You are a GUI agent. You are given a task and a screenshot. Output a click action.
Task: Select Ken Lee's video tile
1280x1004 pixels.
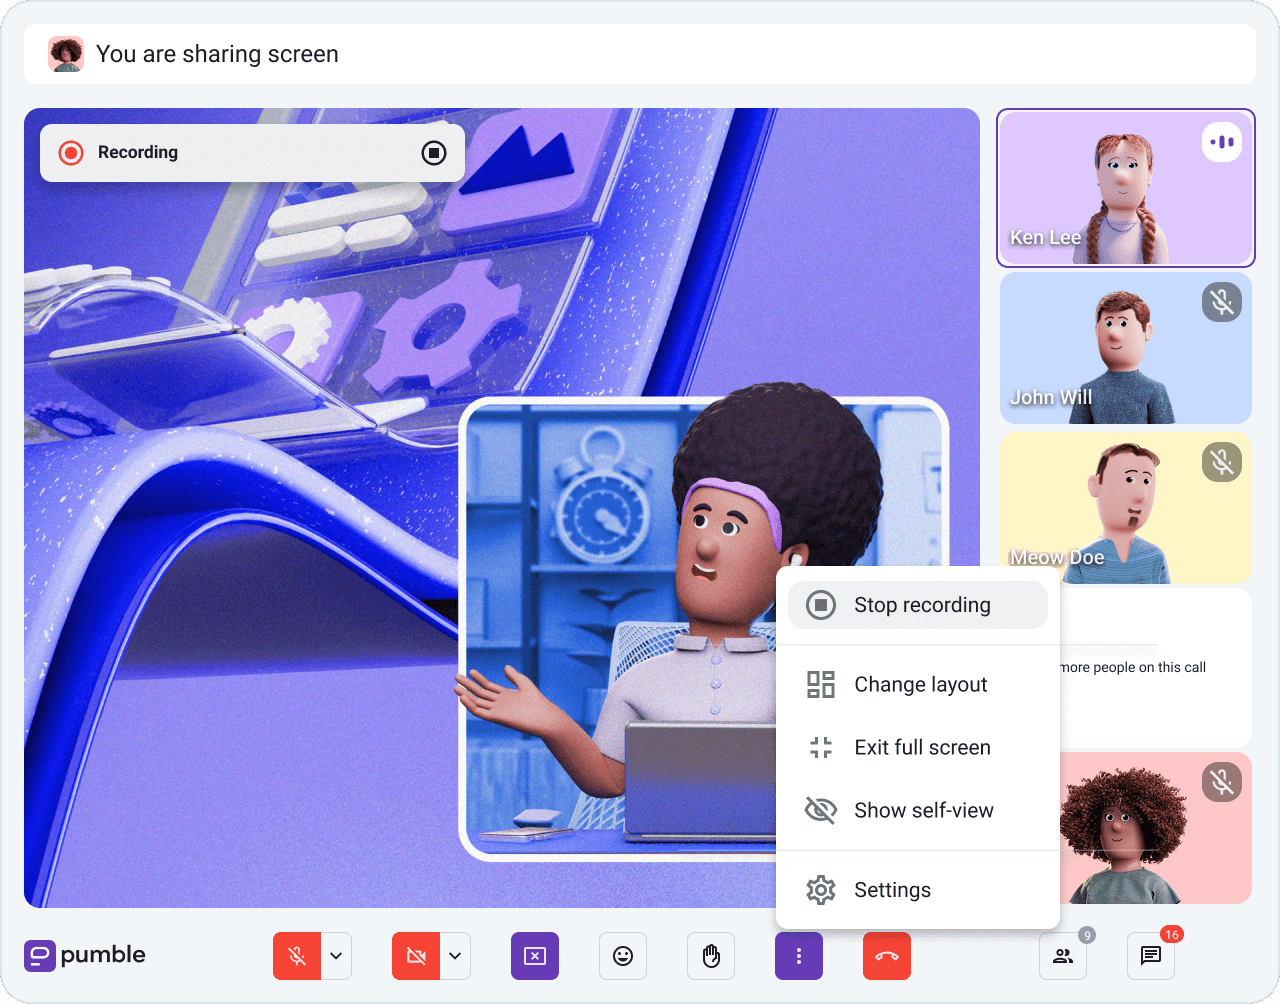click(x=1125, y=188)
